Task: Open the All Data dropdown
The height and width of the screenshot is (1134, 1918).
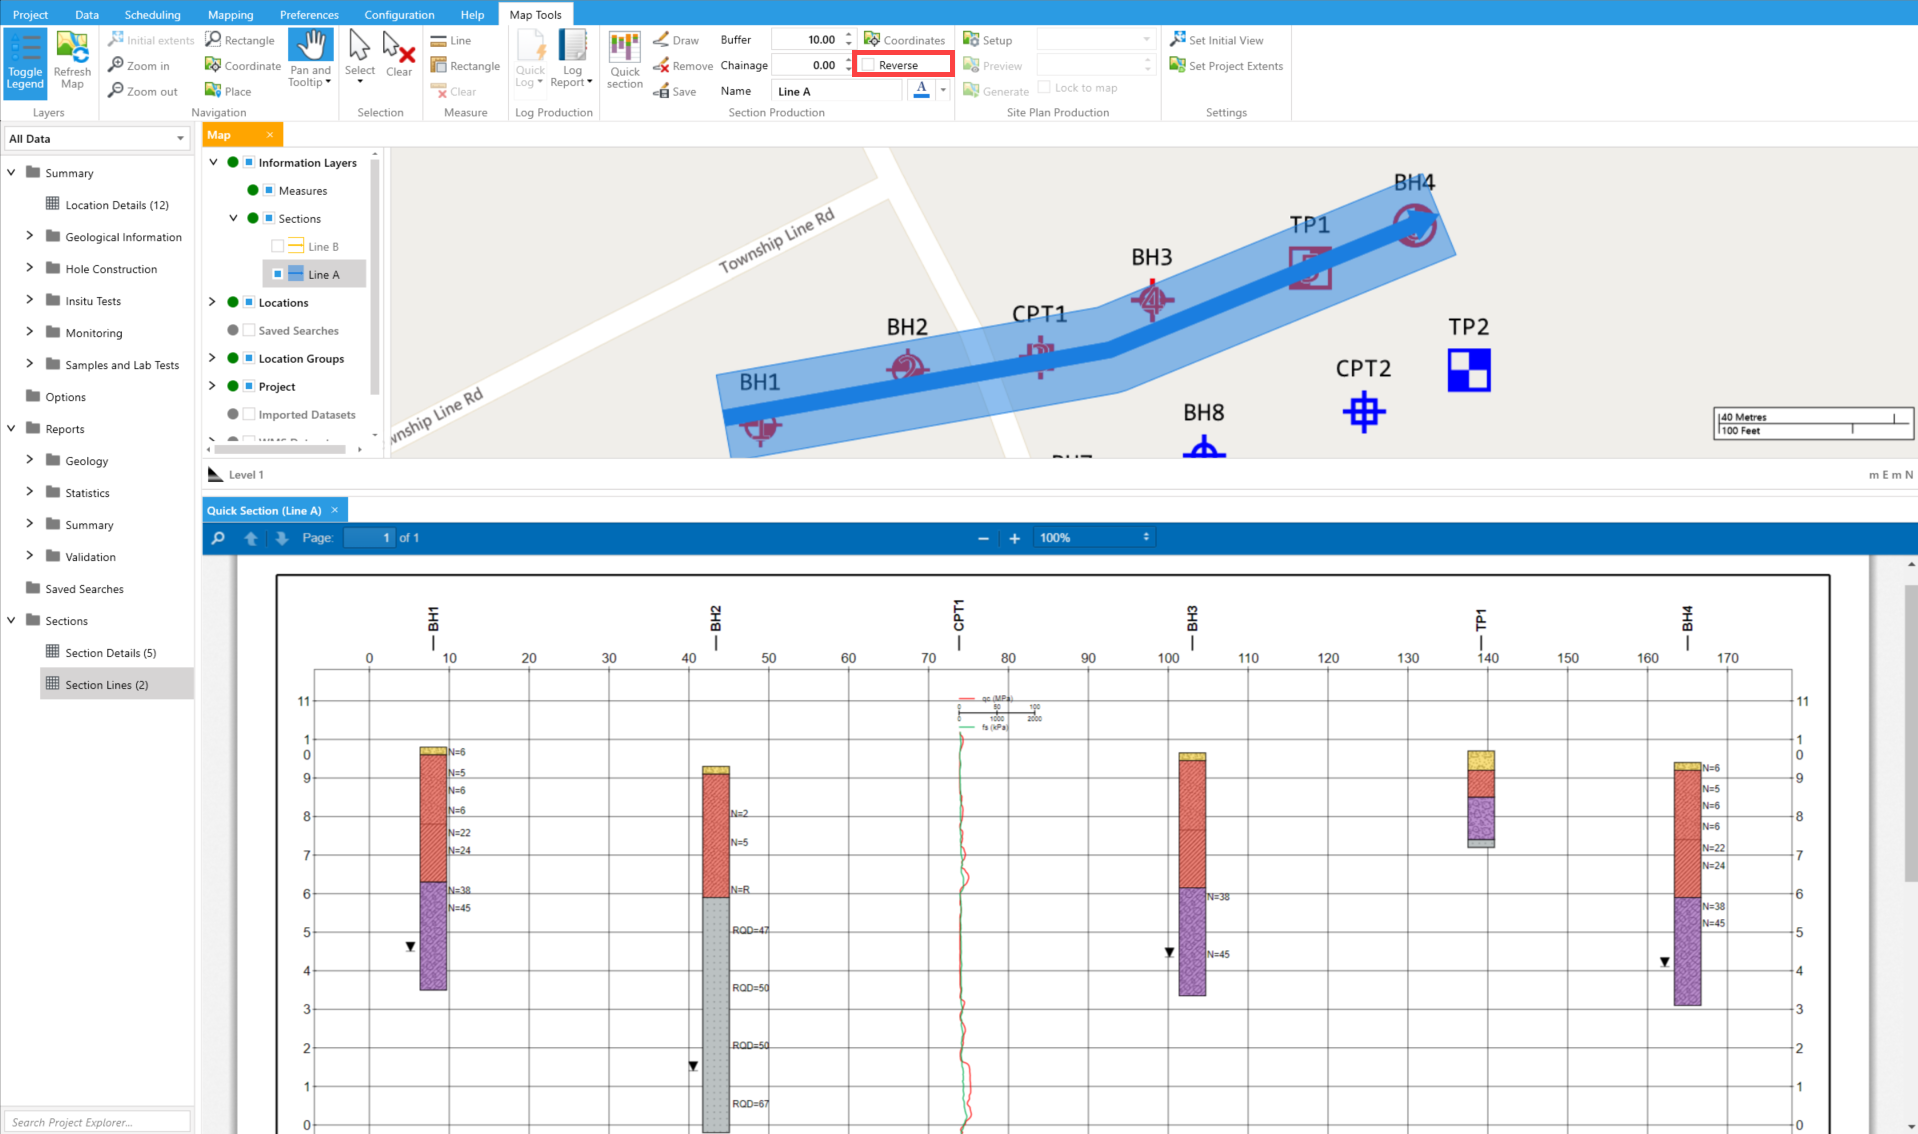Action: 97,139
